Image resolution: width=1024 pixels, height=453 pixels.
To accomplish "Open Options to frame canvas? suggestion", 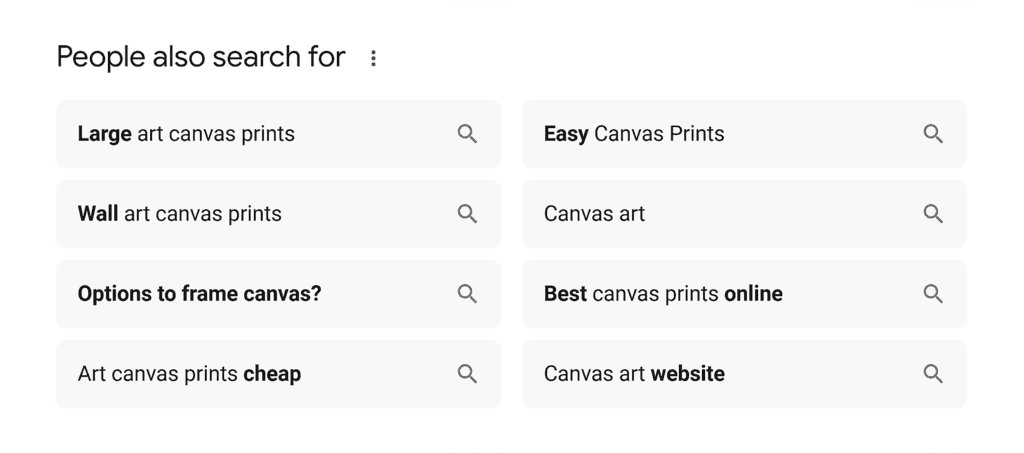I will click(199, 294).
